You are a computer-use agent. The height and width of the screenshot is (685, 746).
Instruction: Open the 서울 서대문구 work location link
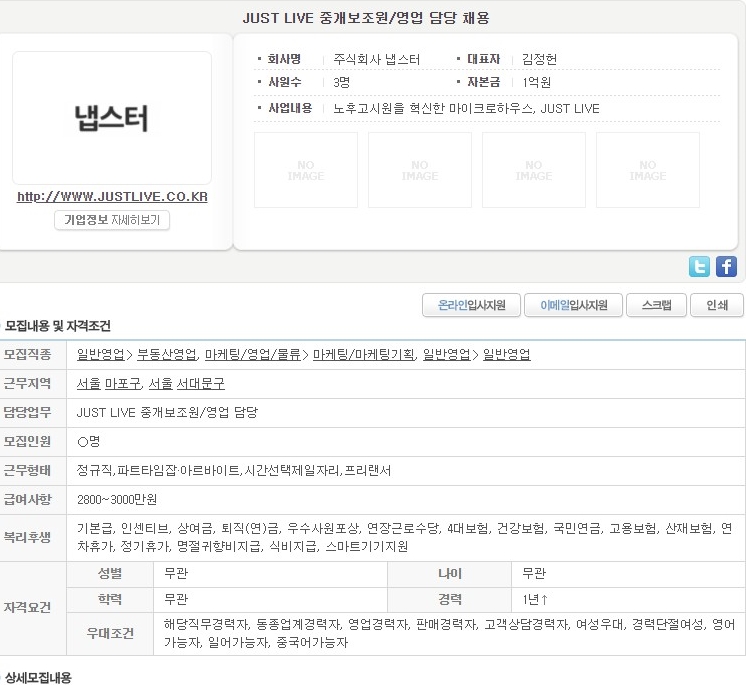tap(186, 383)
